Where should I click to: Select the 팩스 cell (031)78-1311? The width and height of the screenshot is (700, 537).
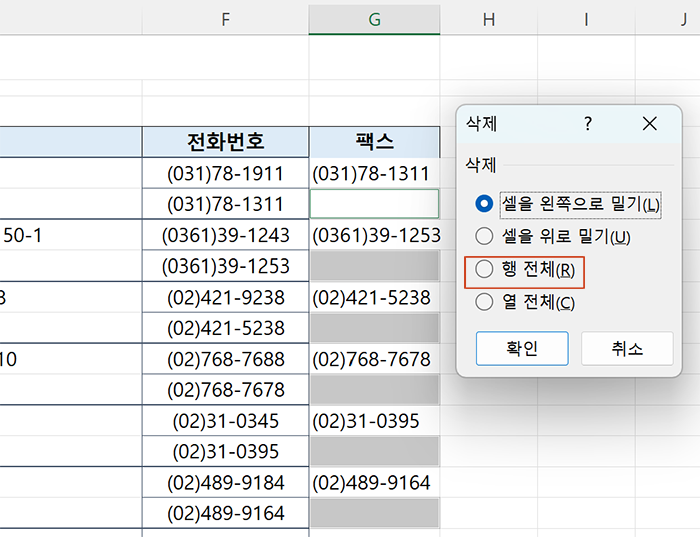pos(374,173)
